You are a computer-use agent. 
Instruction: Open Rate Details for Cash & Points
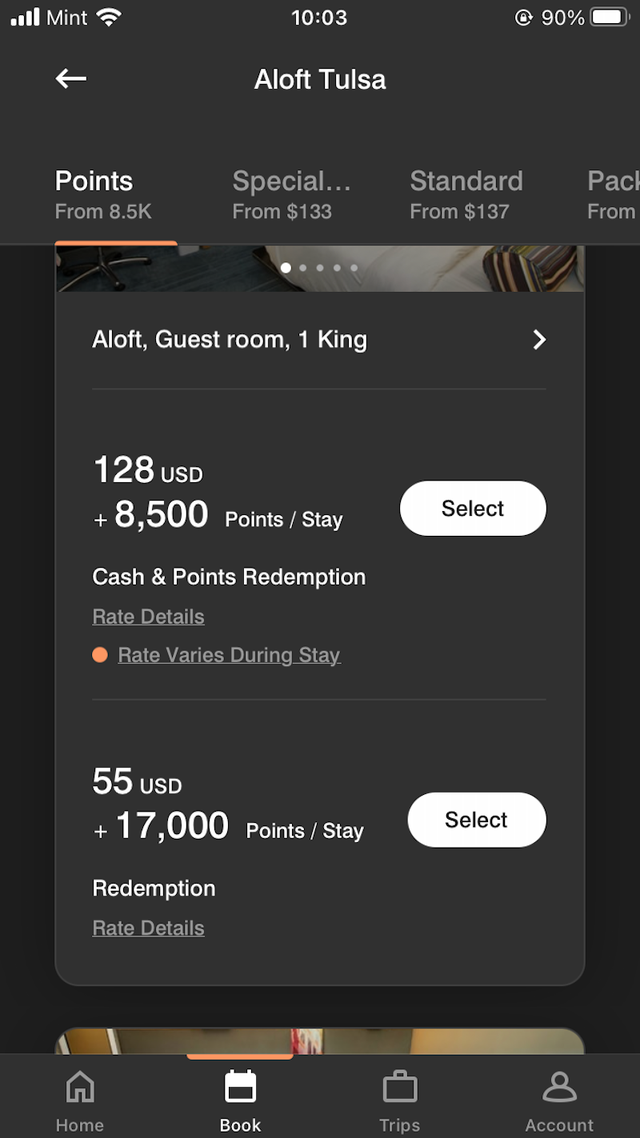pyautogui.click(x=148, y=616)
